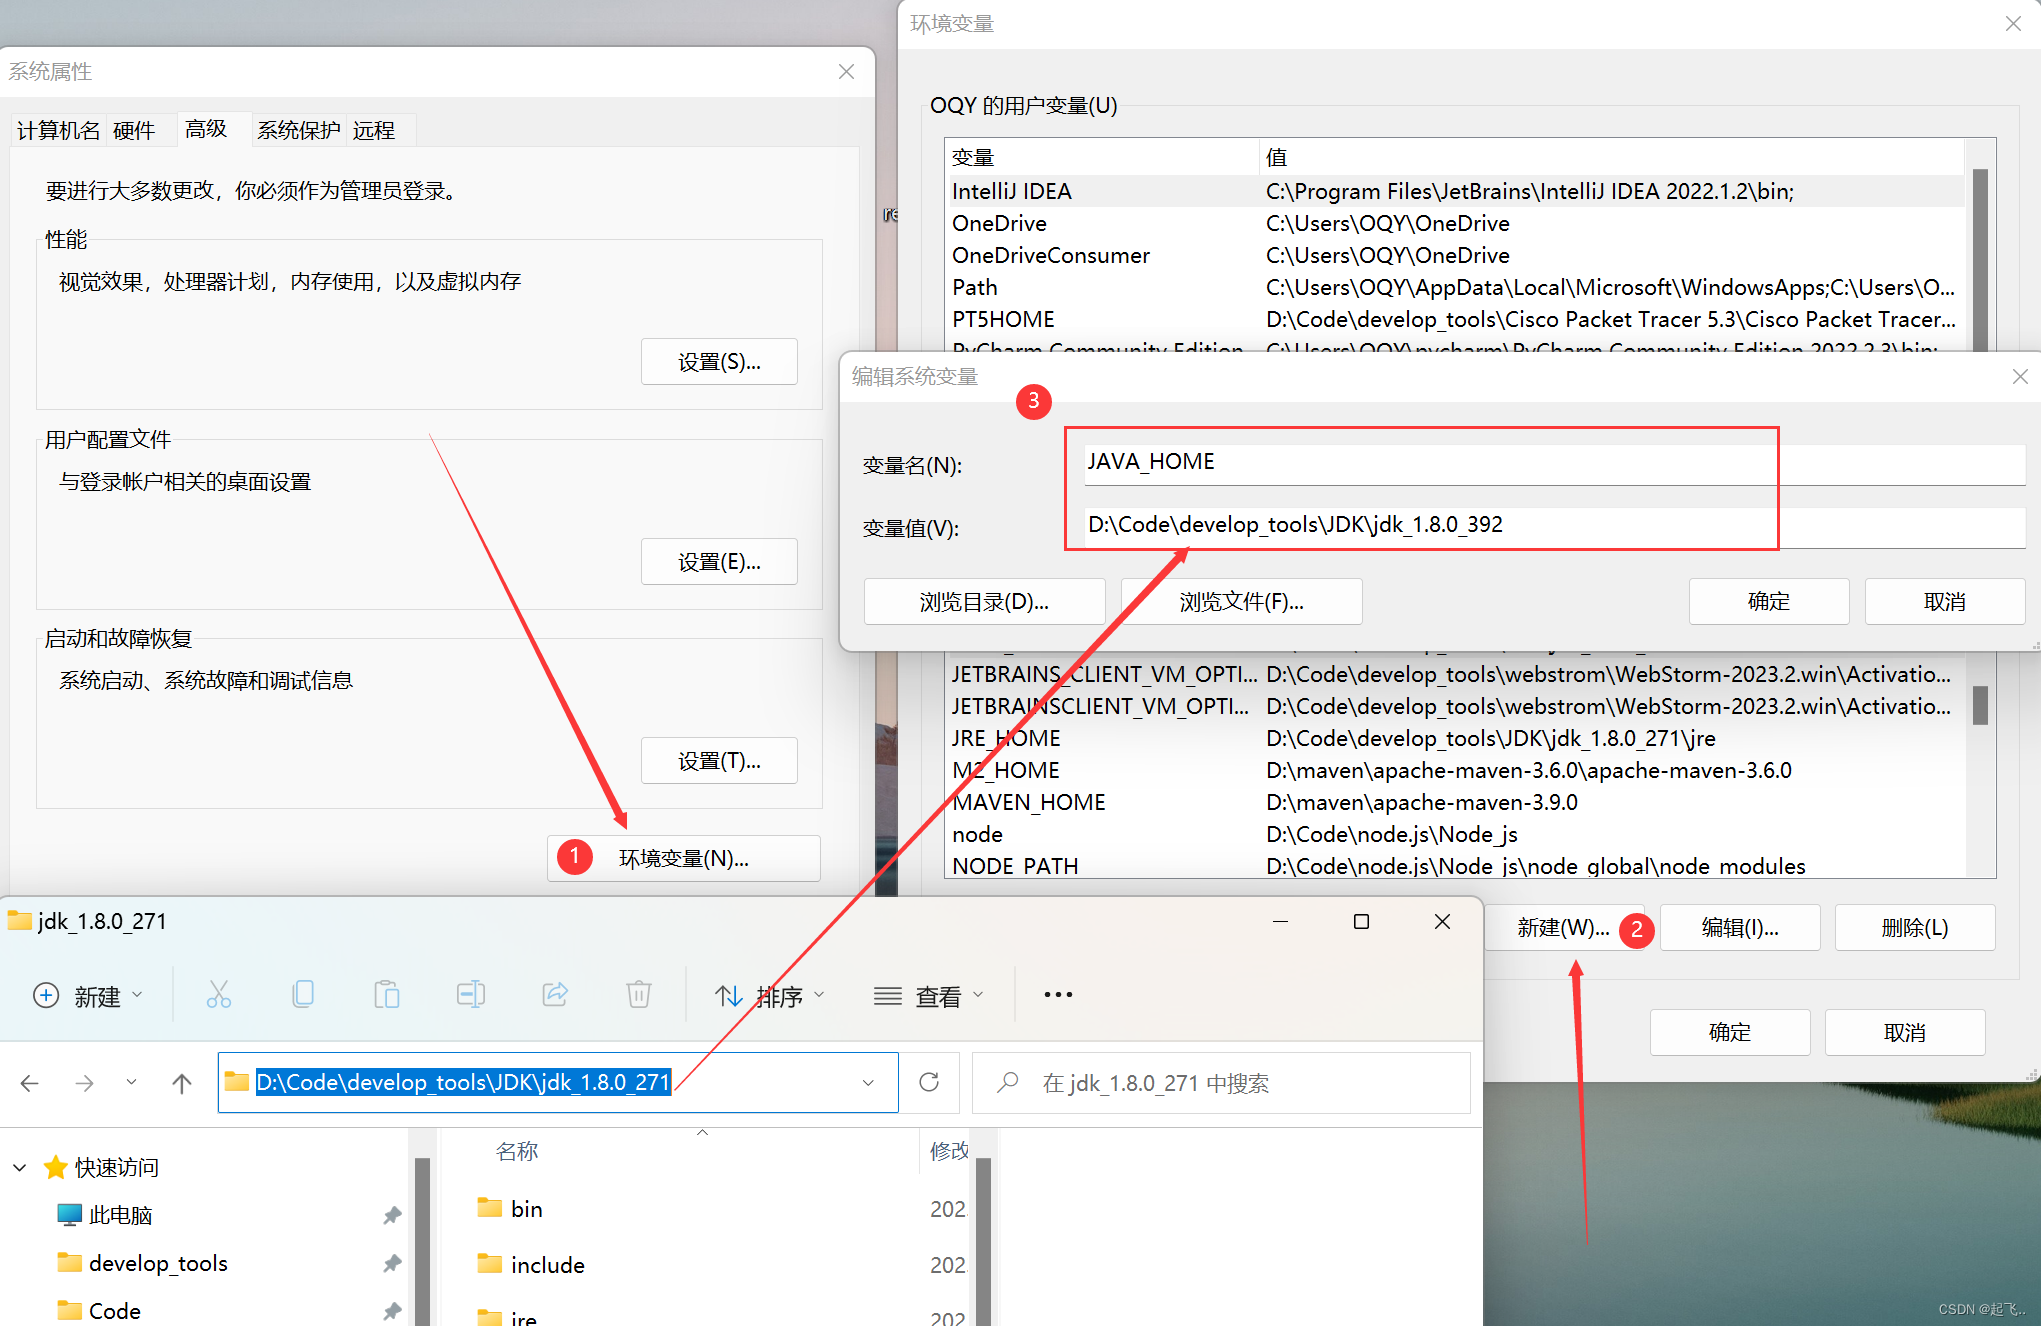
Task: Open the 查看 view dropdown
Action: (929, 996)
